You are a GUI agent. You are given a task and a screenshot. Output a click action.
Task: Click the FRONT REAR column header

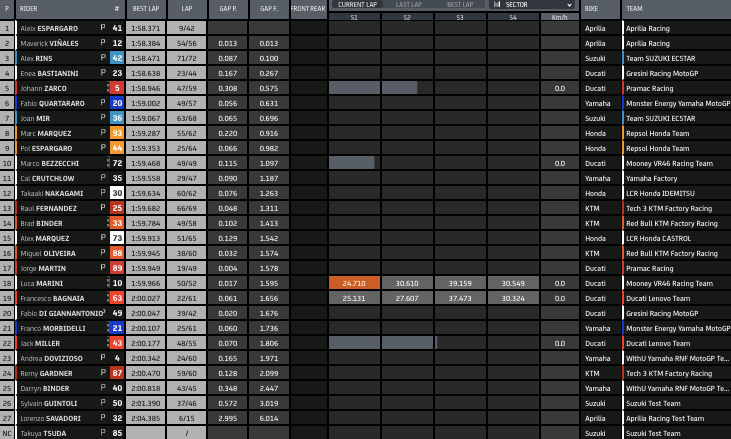pyautogui.click(x=308, y=8)
